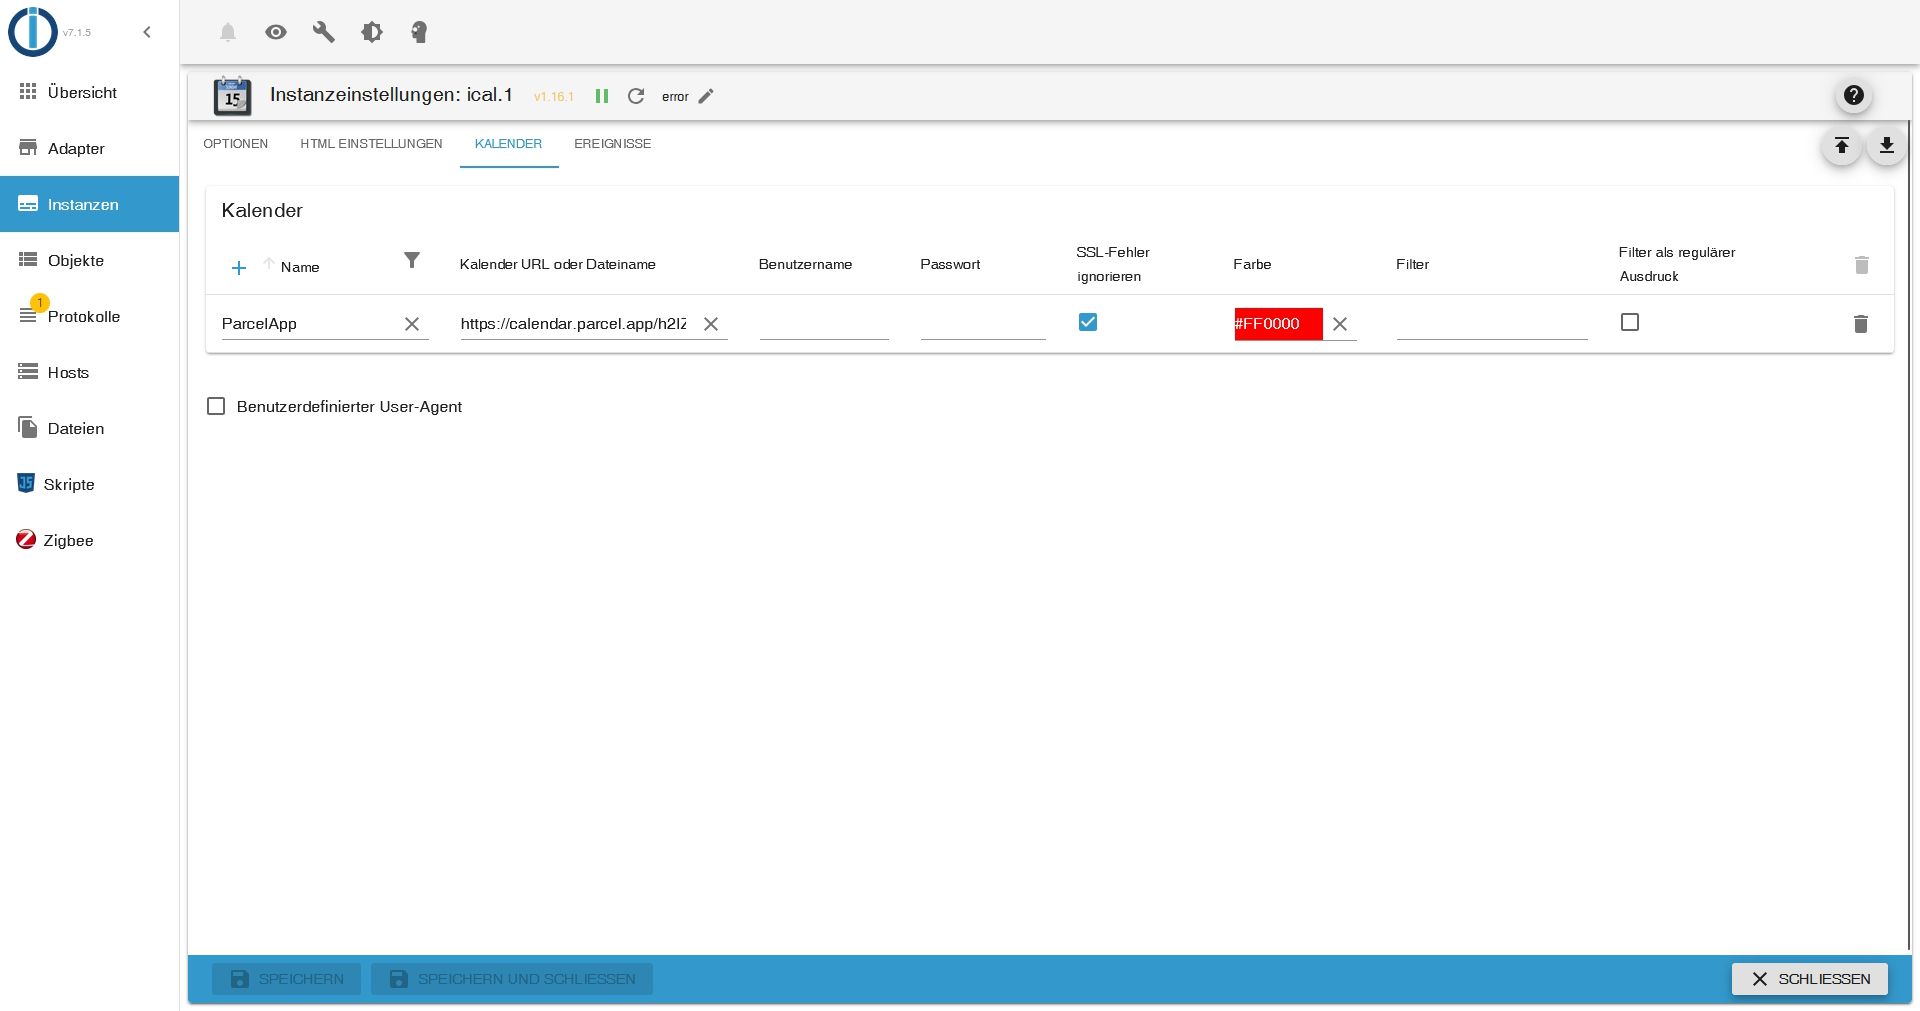This screenshot has width=1920, height=1011.
Task: Open the #FF0000 color picker
Action: 1278,324
